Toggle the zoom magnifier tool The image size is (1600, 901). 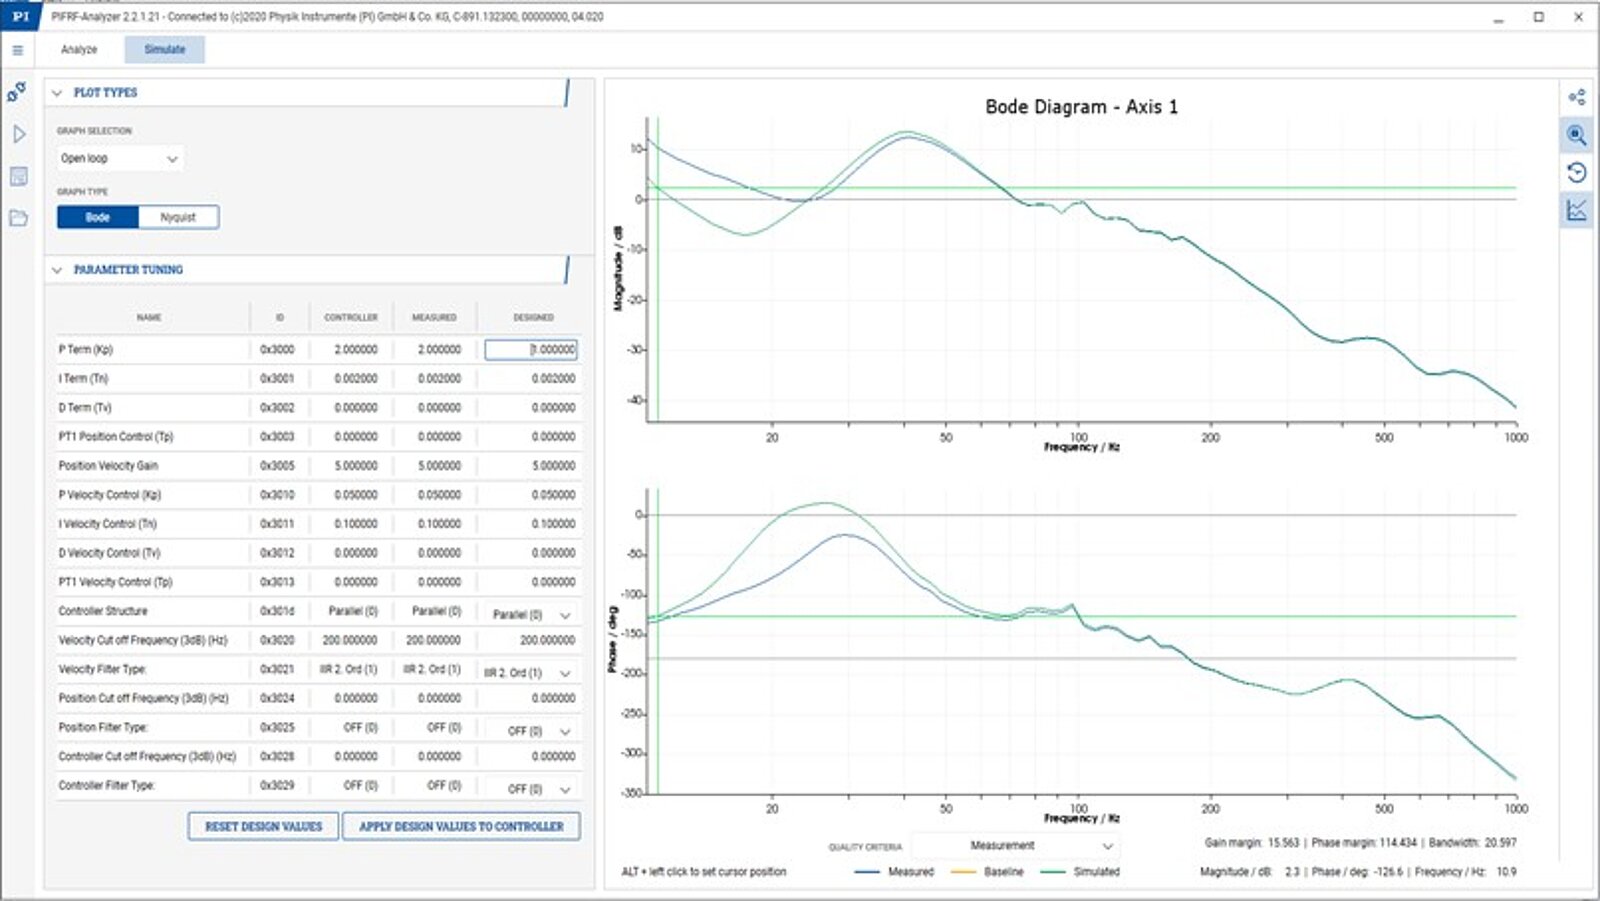pos(1577,135)
